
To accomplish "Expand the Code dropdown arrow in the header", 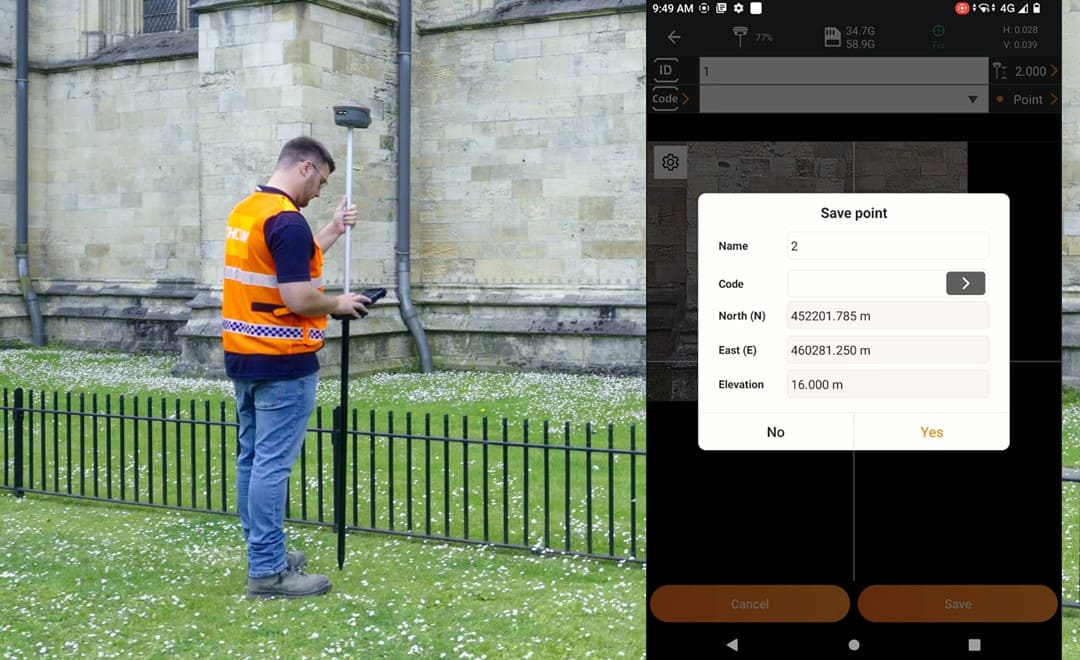I will coord(973,99).
